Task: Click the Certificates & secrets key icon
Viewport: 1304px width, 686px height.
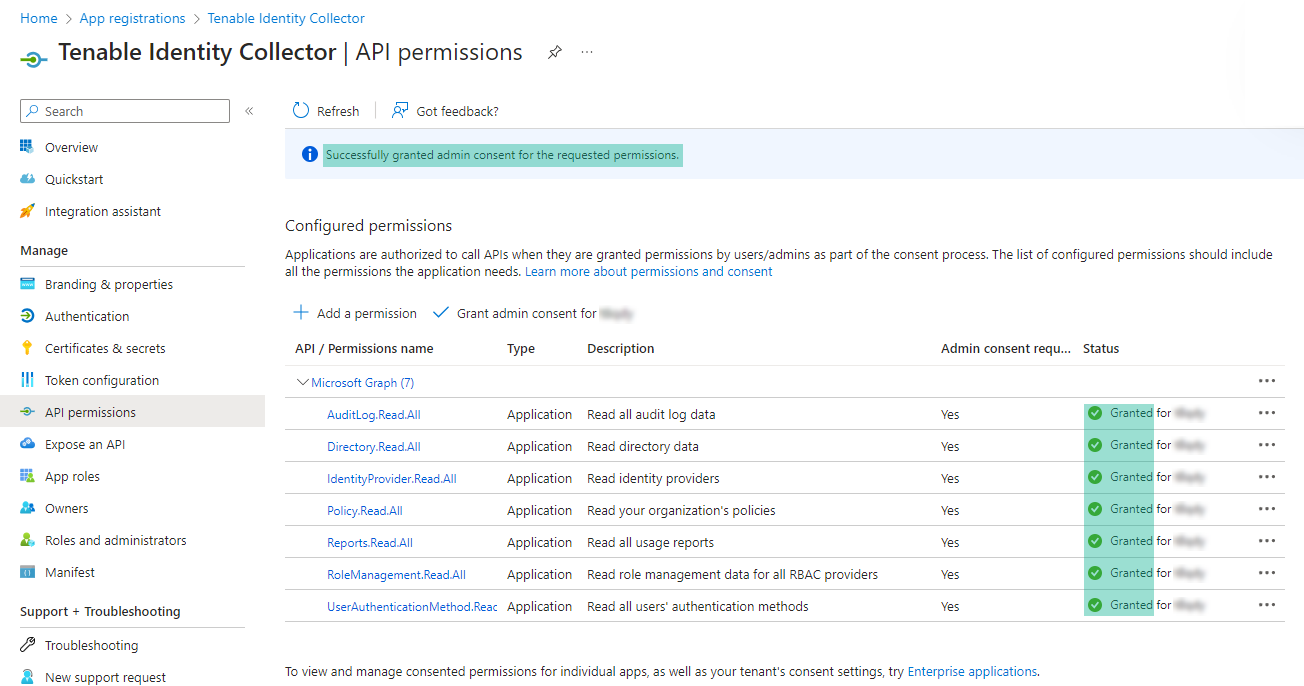Action: click(27, 348)
